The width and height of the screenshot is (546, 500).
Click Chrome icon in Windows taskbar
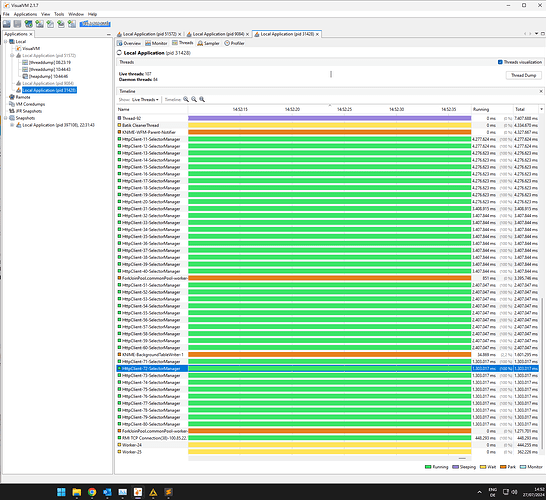[x=92, y=492]
